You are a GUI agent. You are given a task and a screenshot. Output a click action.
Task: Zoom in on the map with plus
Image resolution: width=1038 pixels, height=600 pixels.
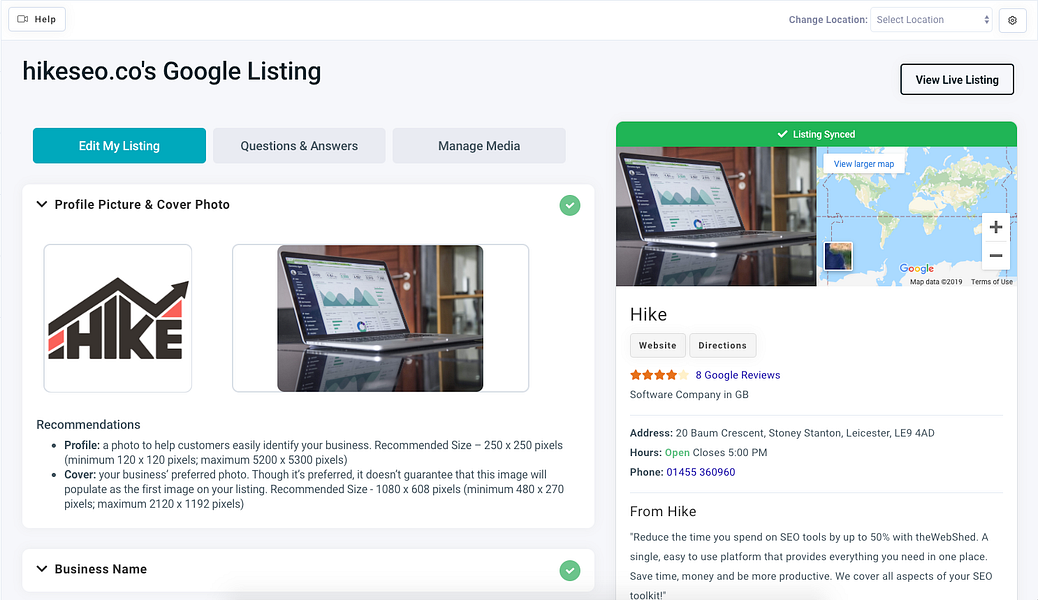click(996, 227)
